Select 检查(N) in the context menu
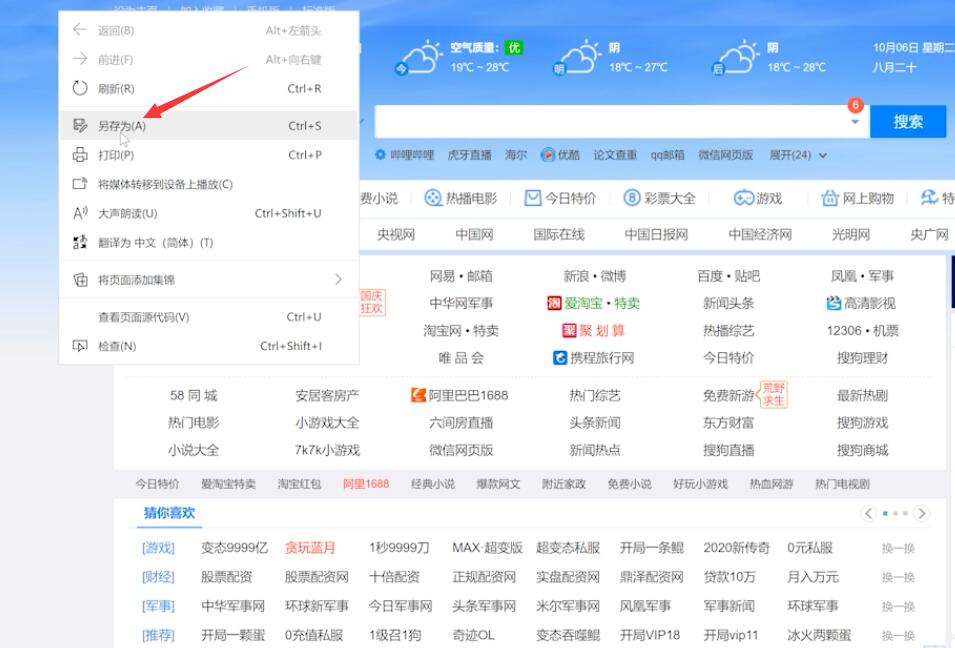The image size is (955, 648). pyautogui.click(x=209, y=346)
